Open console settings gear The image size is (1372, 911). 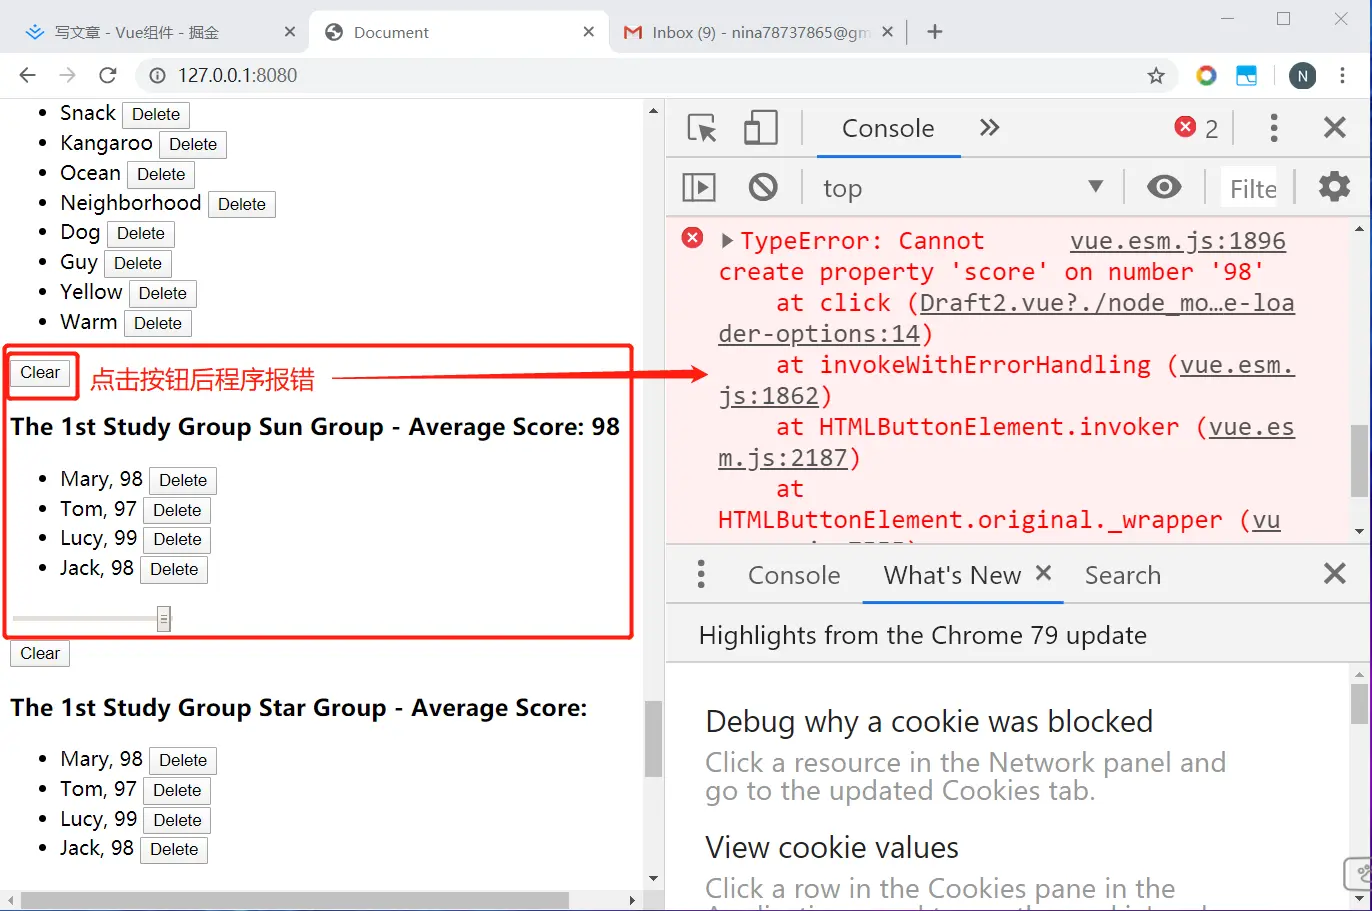pyautogui.click(x=1334, y=187)
